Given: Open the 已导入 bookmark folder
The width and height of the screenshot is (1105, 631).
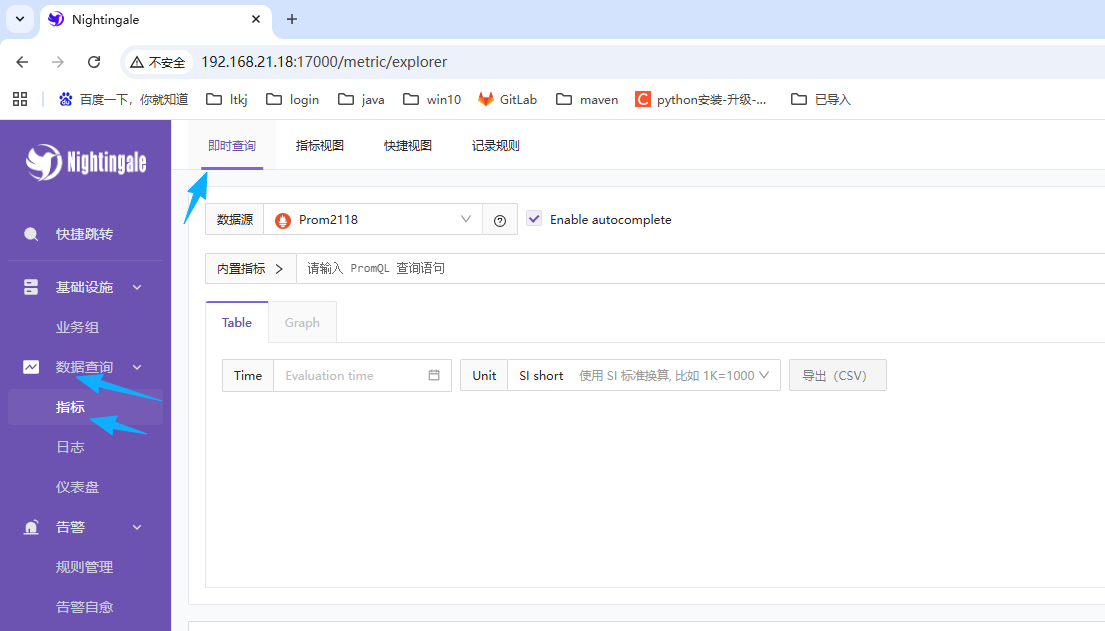Looking at the screenshot, I should point(821,99).
